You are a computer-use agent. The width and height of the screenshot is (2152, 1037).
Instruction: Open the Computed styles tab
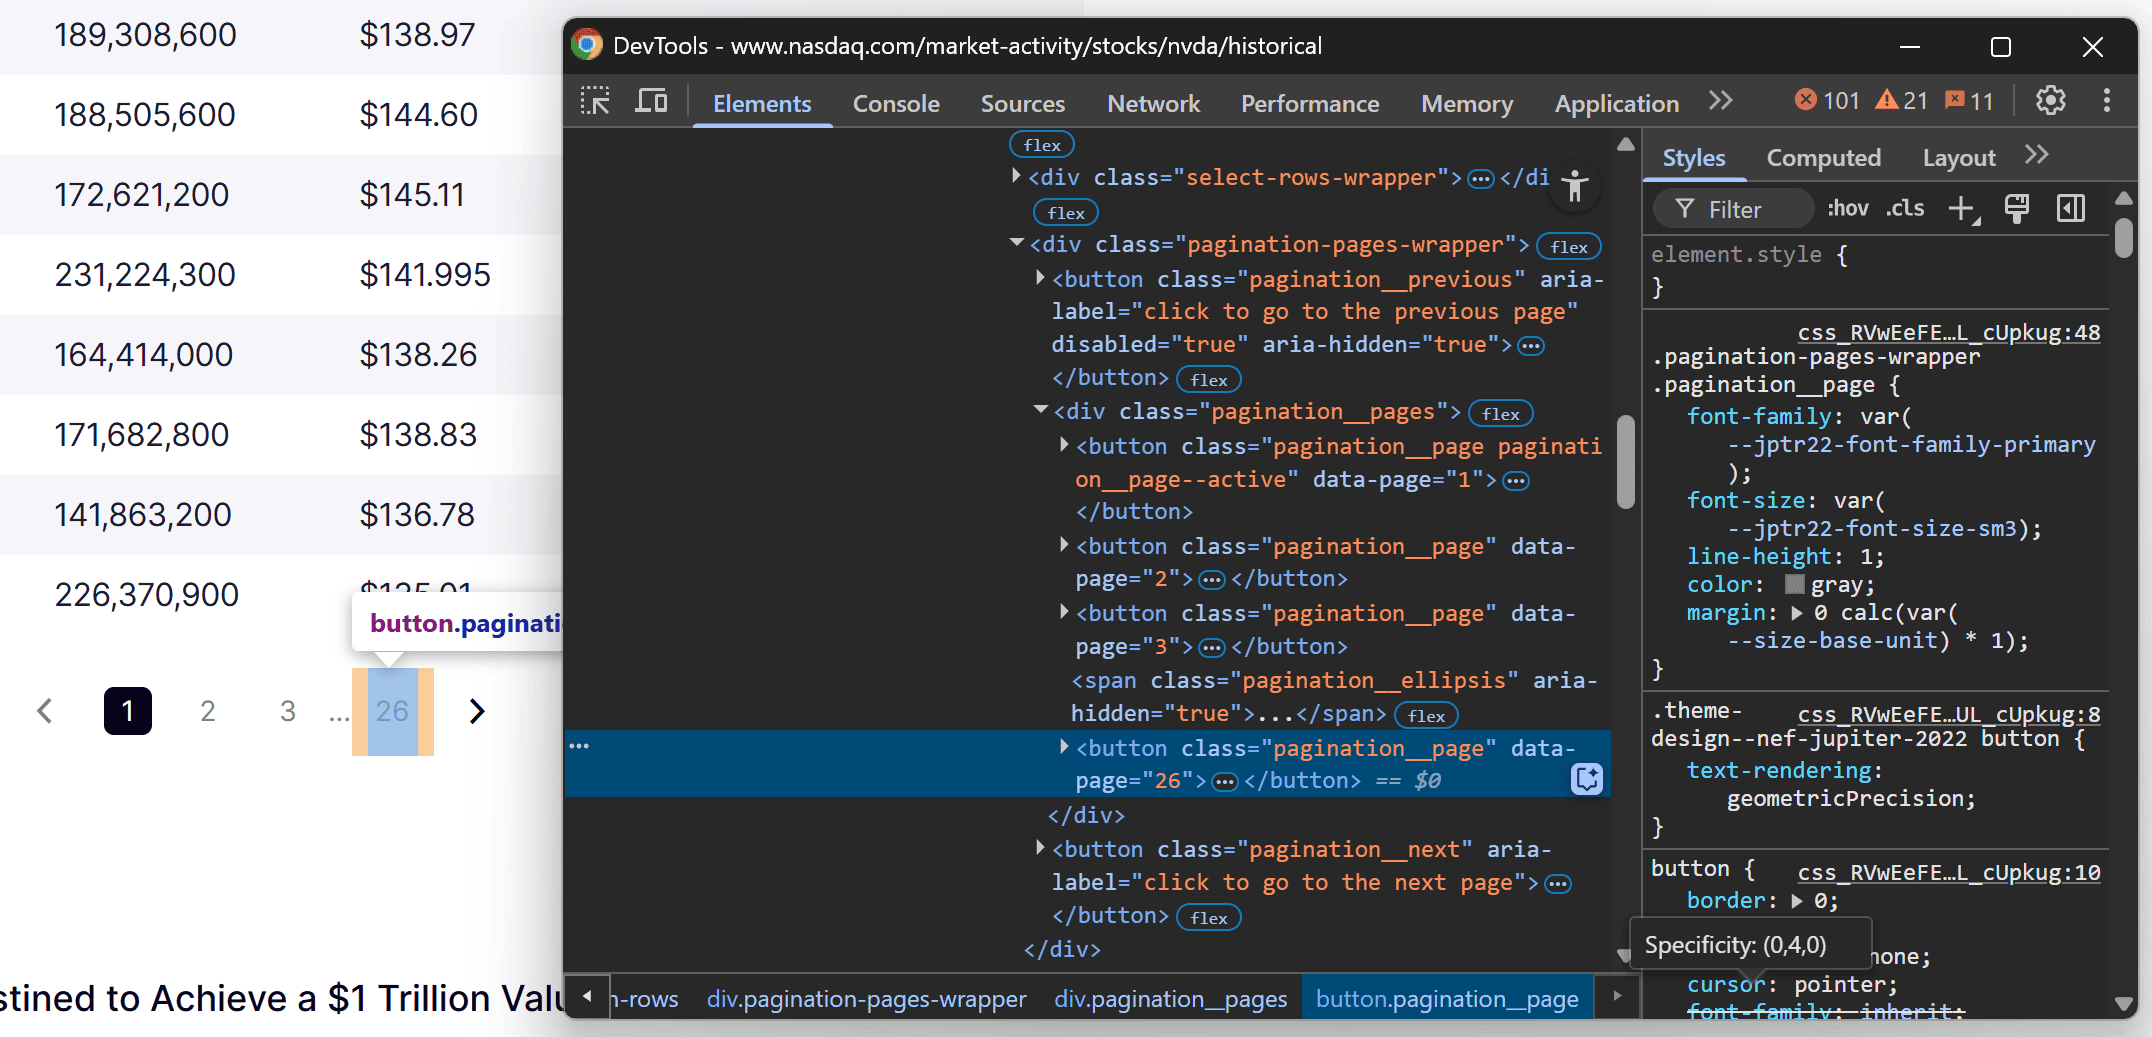point(1824,158)
